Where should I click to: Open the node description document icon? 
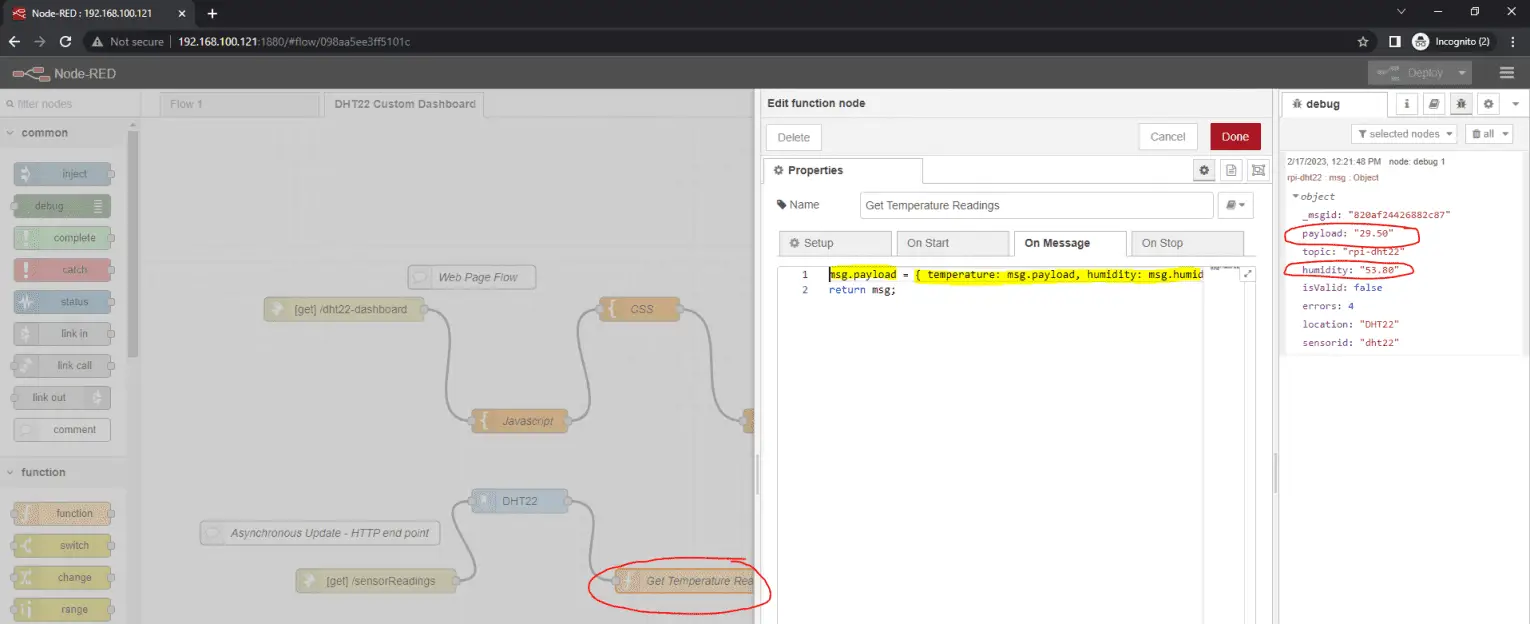[x=1231, y=171]
